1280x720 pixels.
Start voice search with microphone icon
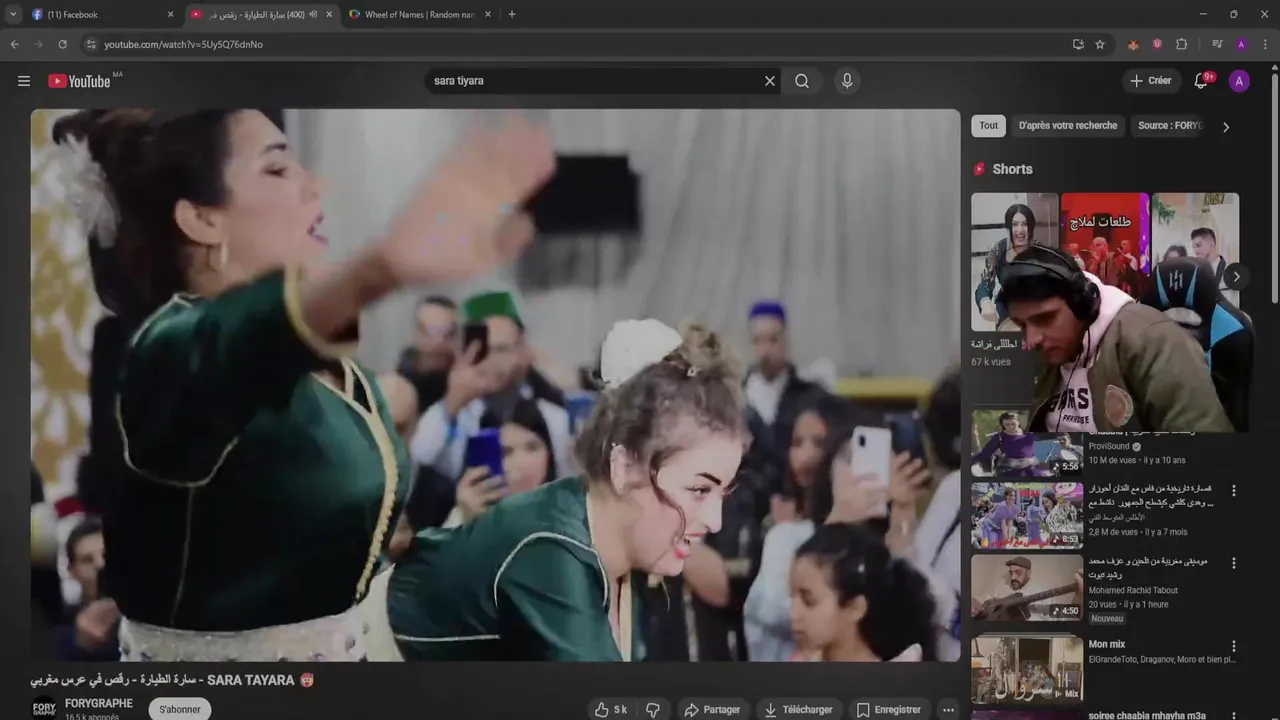tap(847, 81)
